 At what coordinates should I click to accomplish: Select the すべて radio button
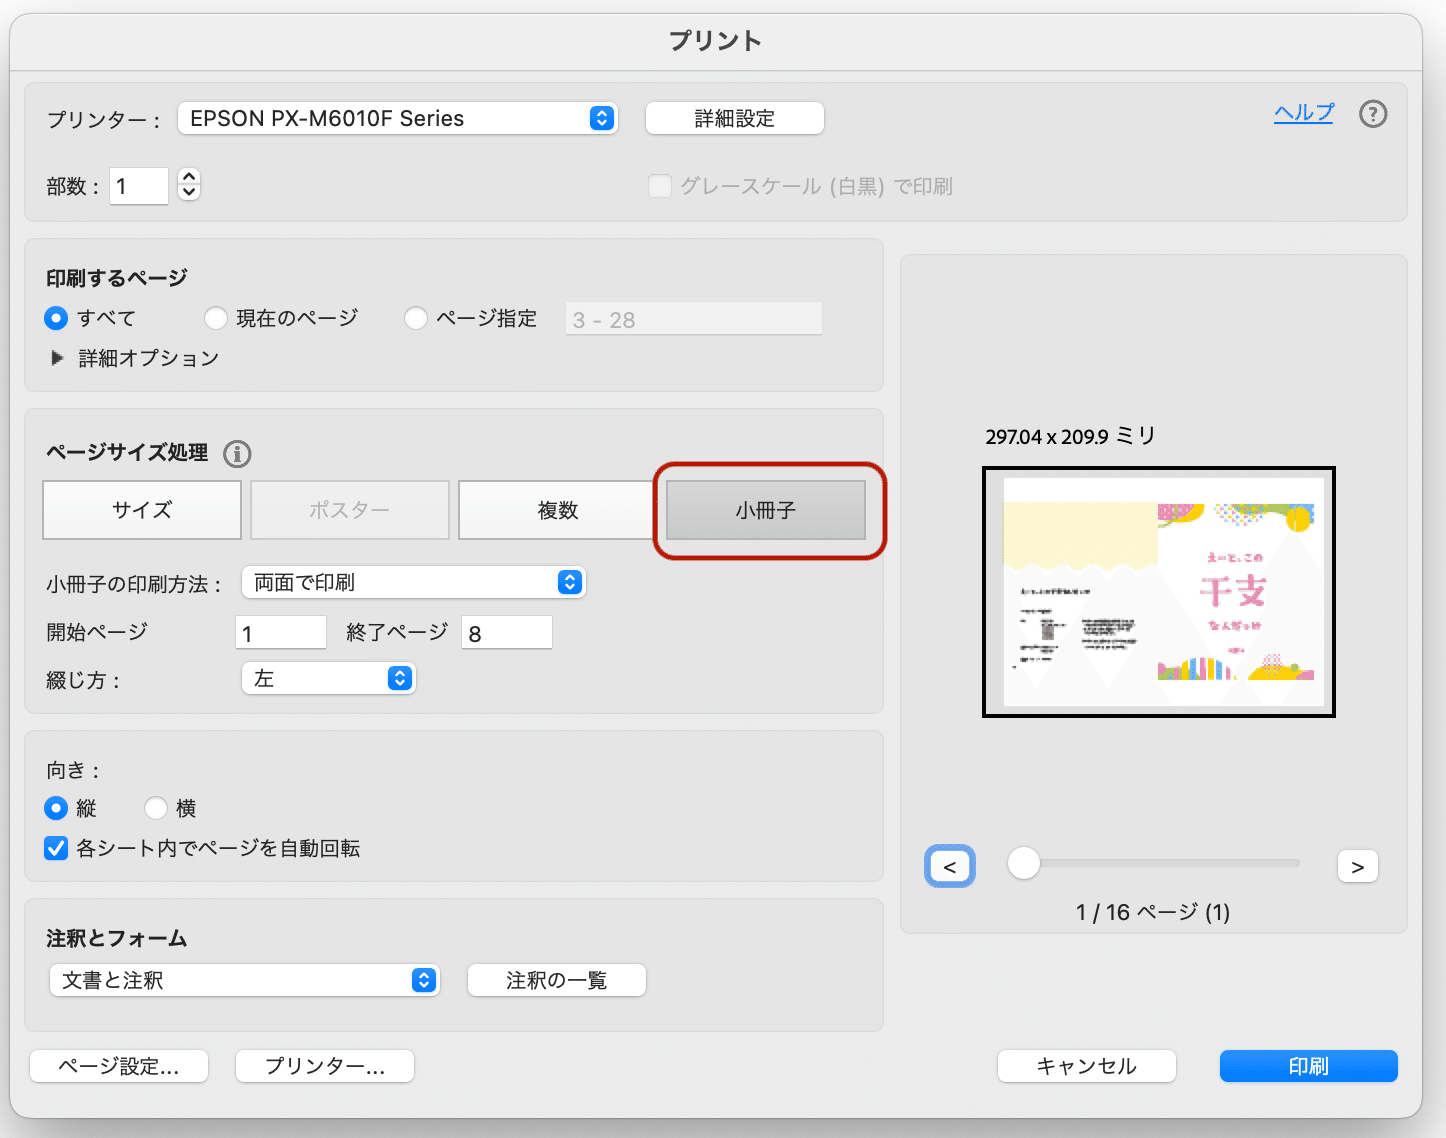pyautogui.click(x=56, y=318)
